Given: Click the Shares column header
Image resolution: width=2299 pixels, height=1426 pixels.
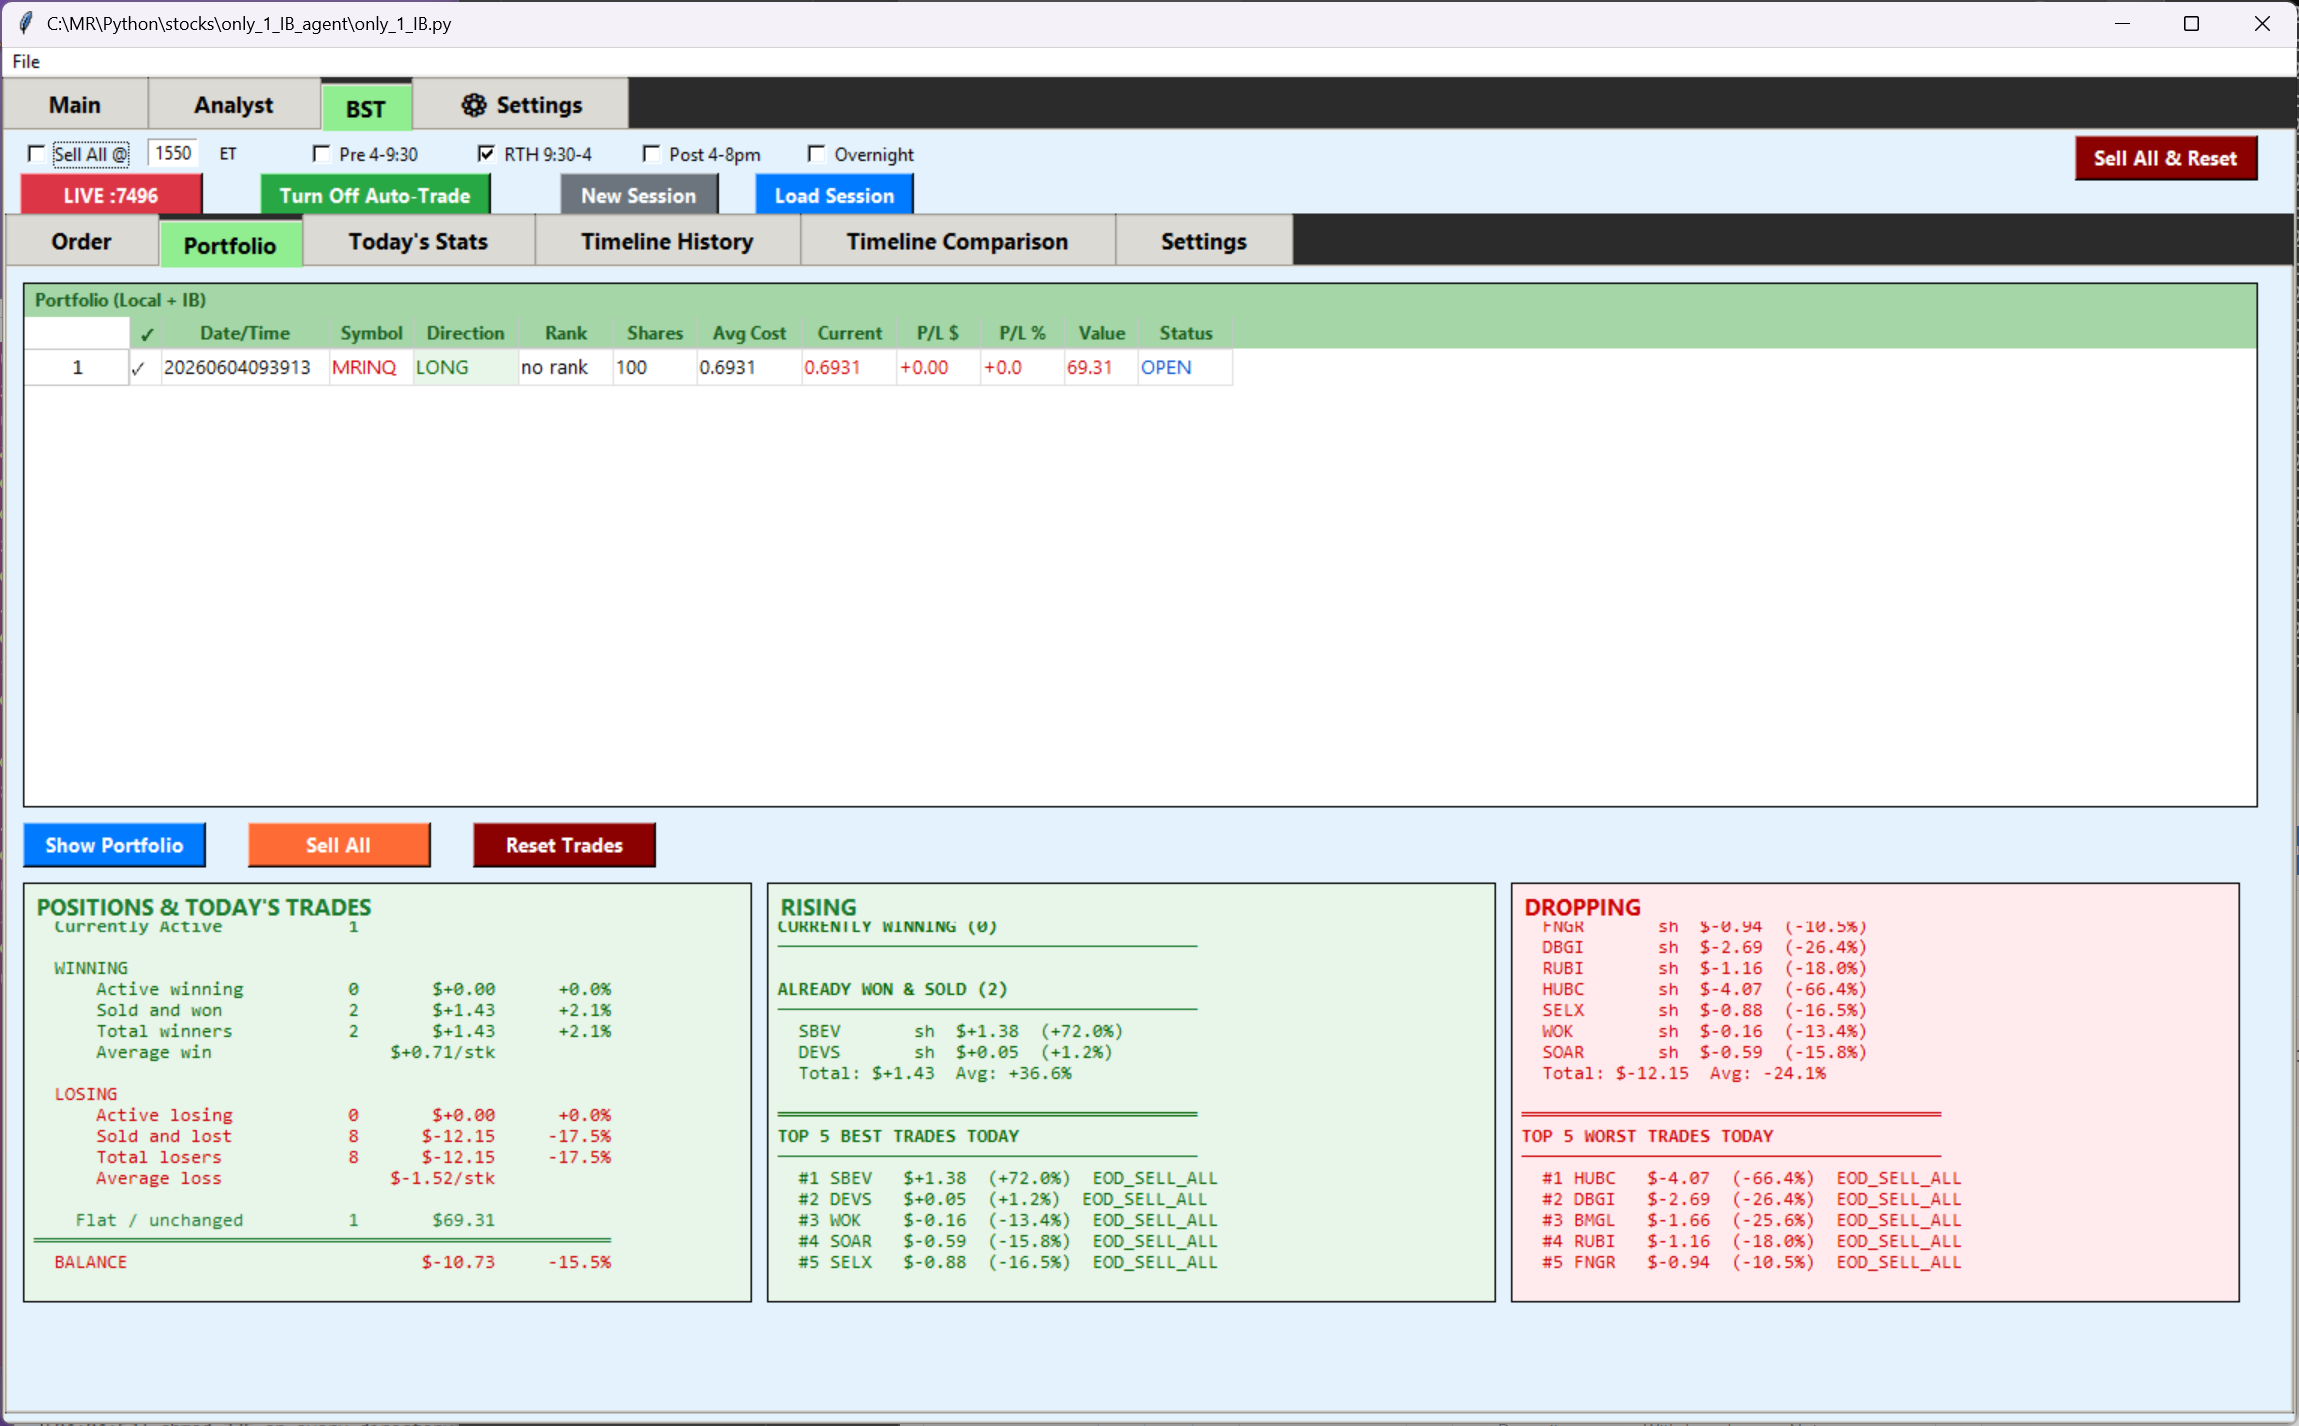Looking at the screenshot, I should coord(654,333).
